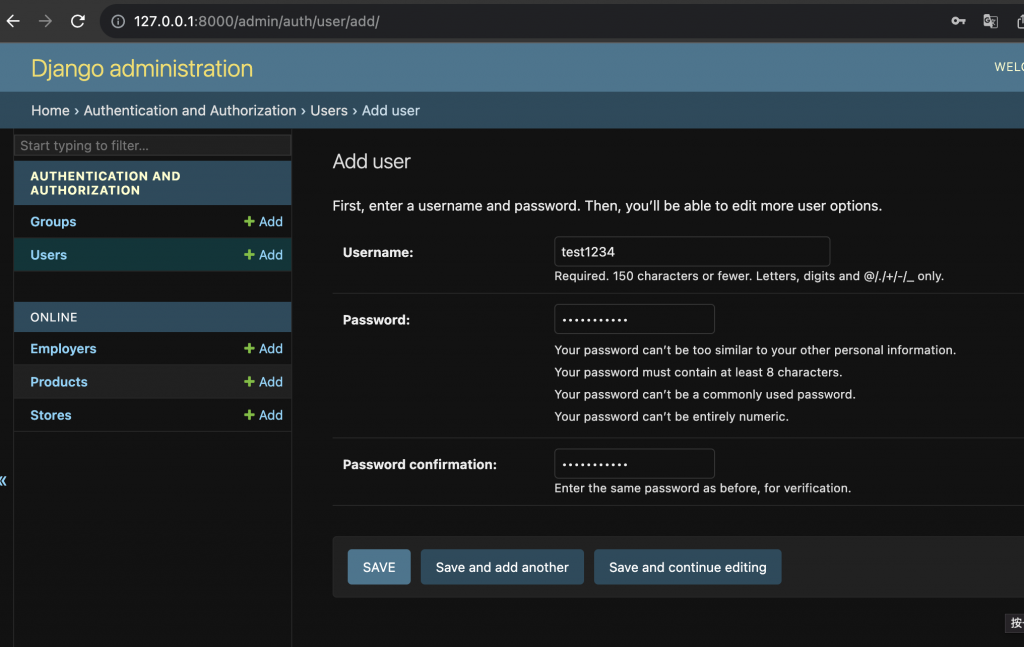Click the SAVE button
The height and width of the screenshot is (647, 1024).
(379, 567)
